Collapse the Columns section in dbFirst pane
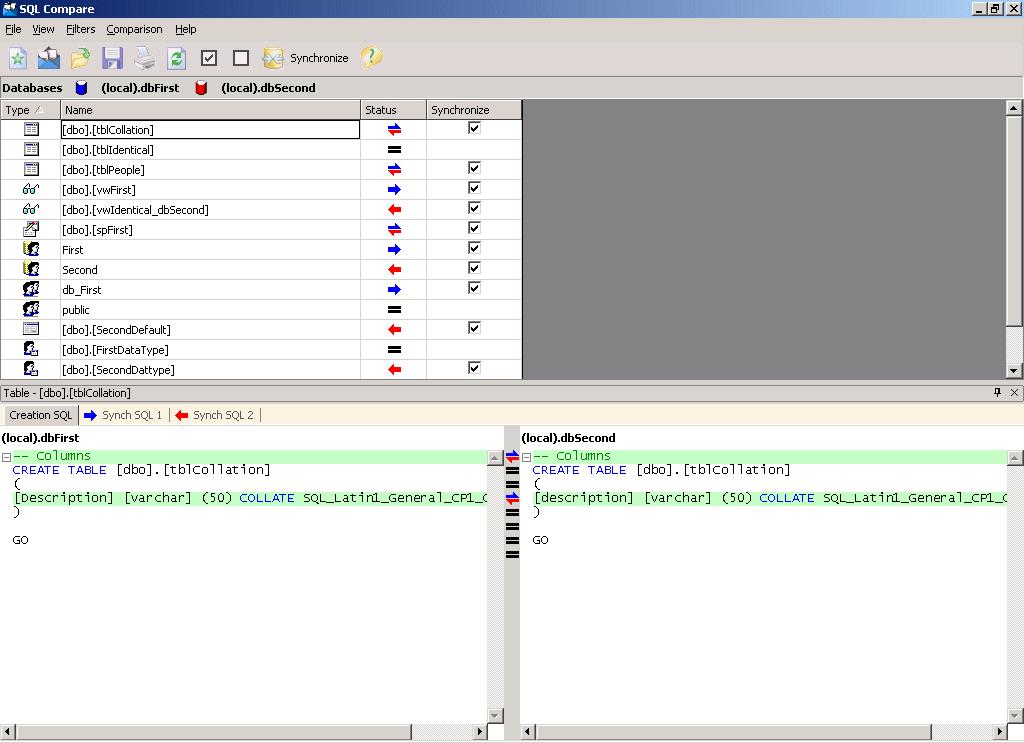The image size is (1024, 743). pyautogui.click(x=6, y=457)
